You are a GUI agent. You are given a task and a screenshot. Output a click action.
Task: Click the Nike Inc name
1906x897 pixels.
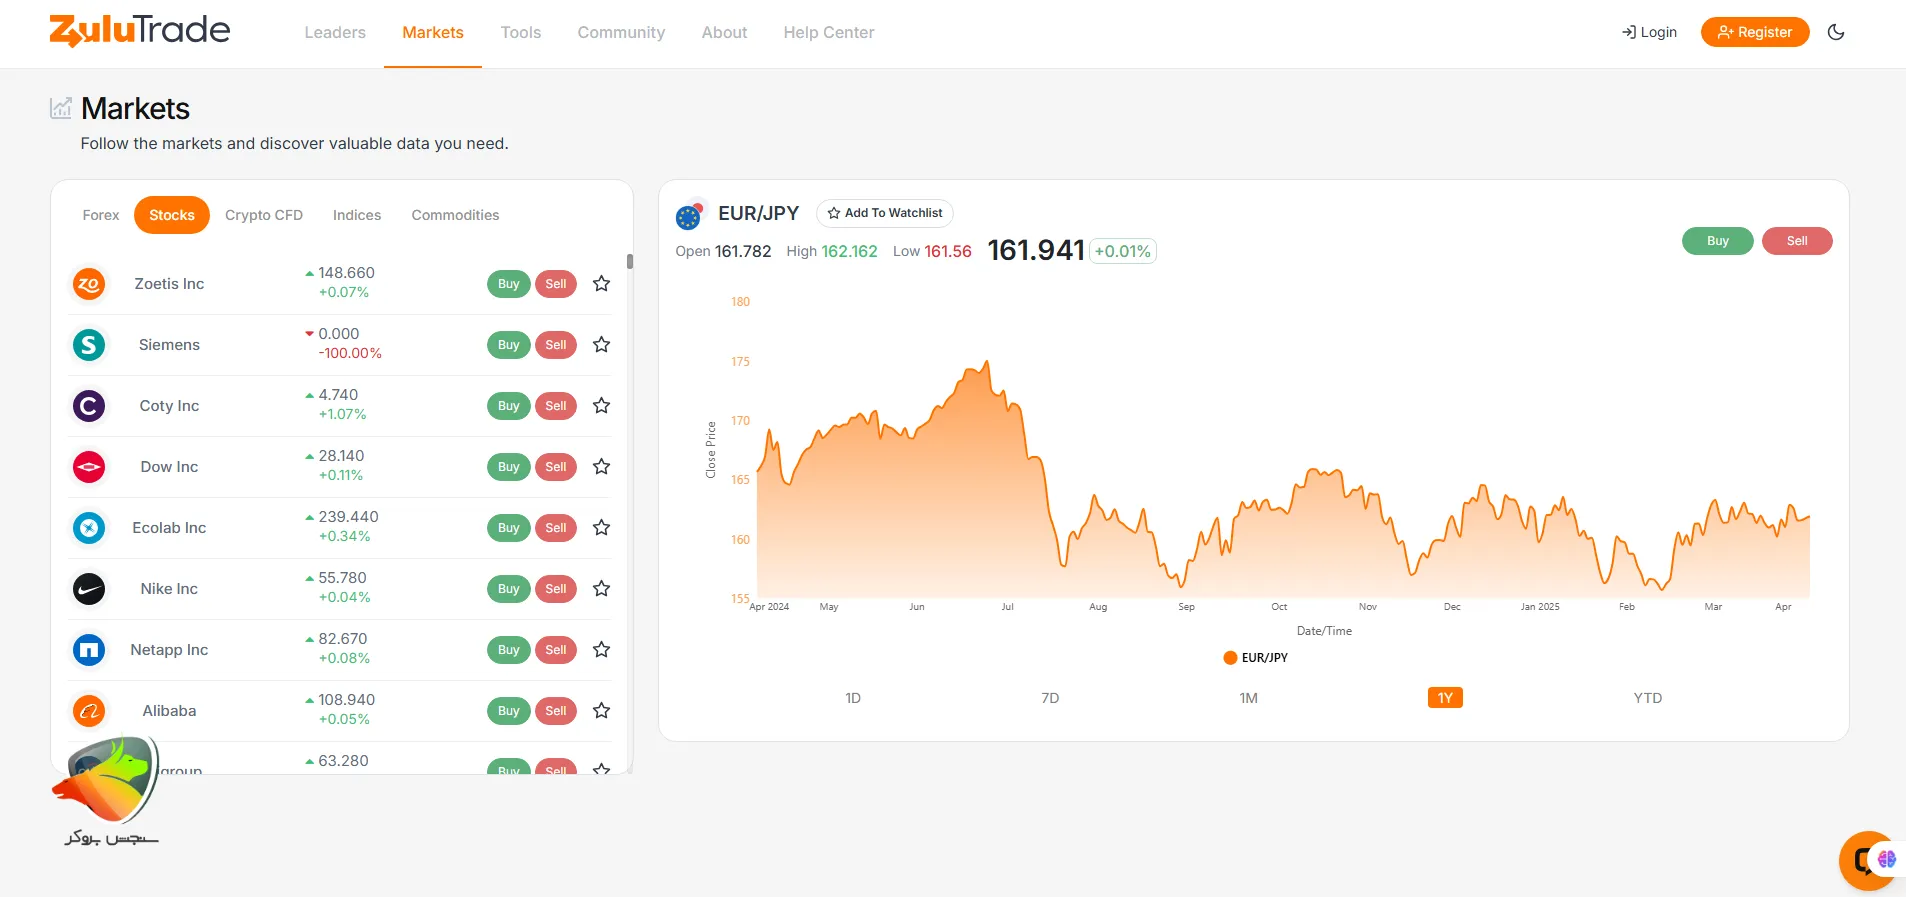coord(169,589)
